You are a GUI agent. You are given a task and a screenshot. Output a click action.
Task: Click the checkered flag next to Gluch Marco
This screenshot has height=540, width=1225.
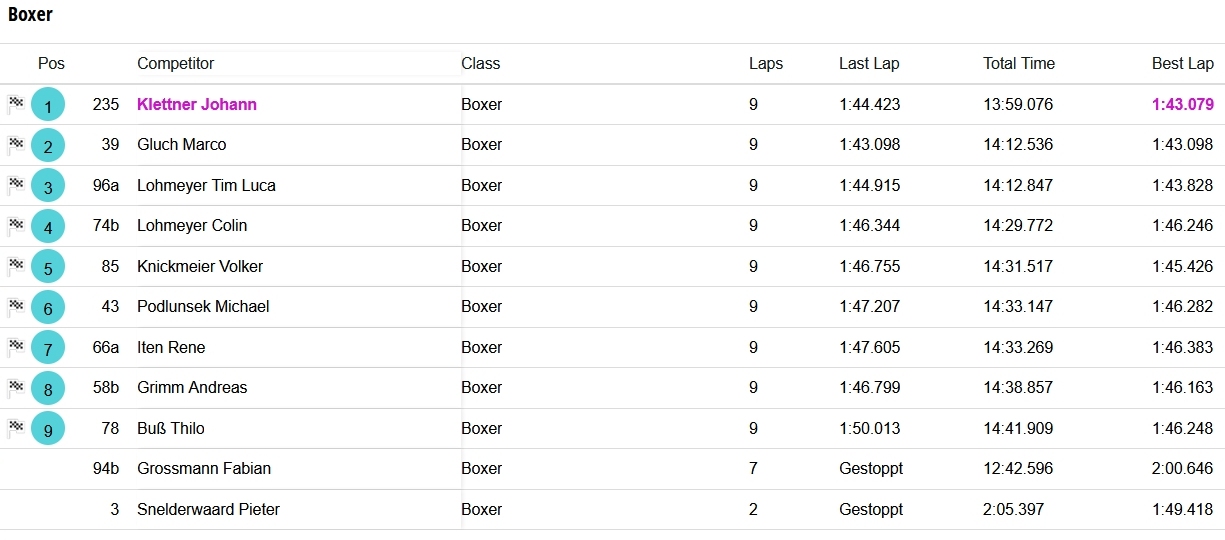(15, 144)
